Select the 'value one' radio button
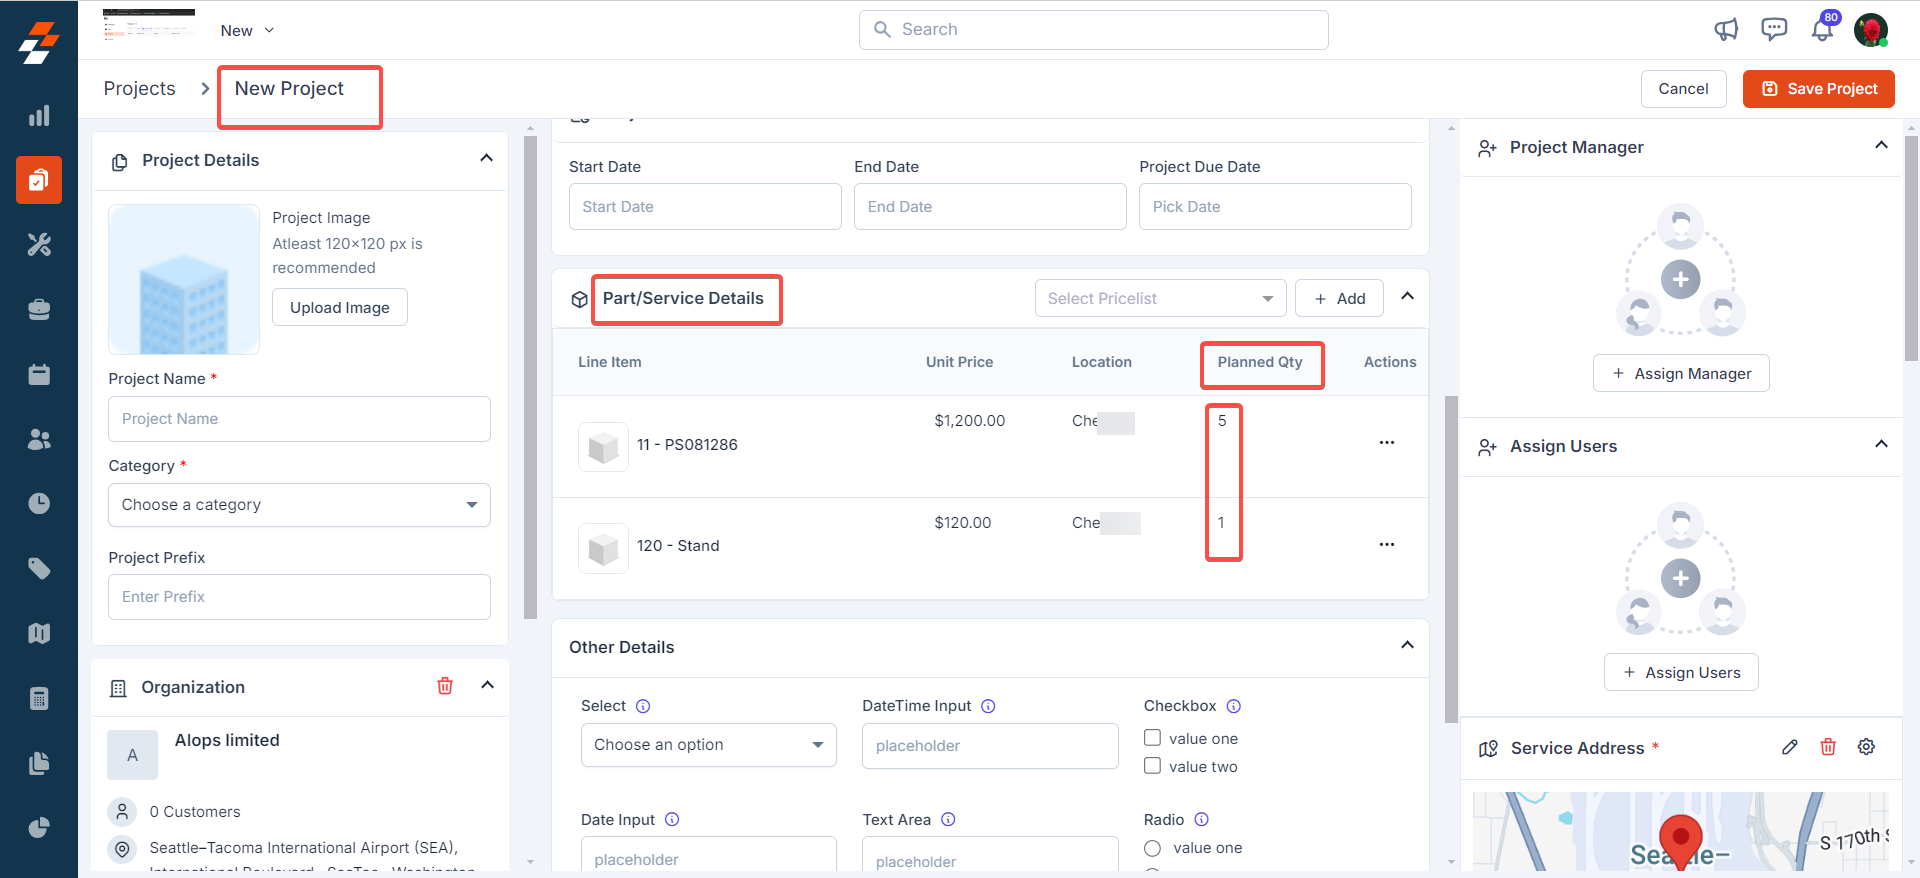 tap(1153, 848)
